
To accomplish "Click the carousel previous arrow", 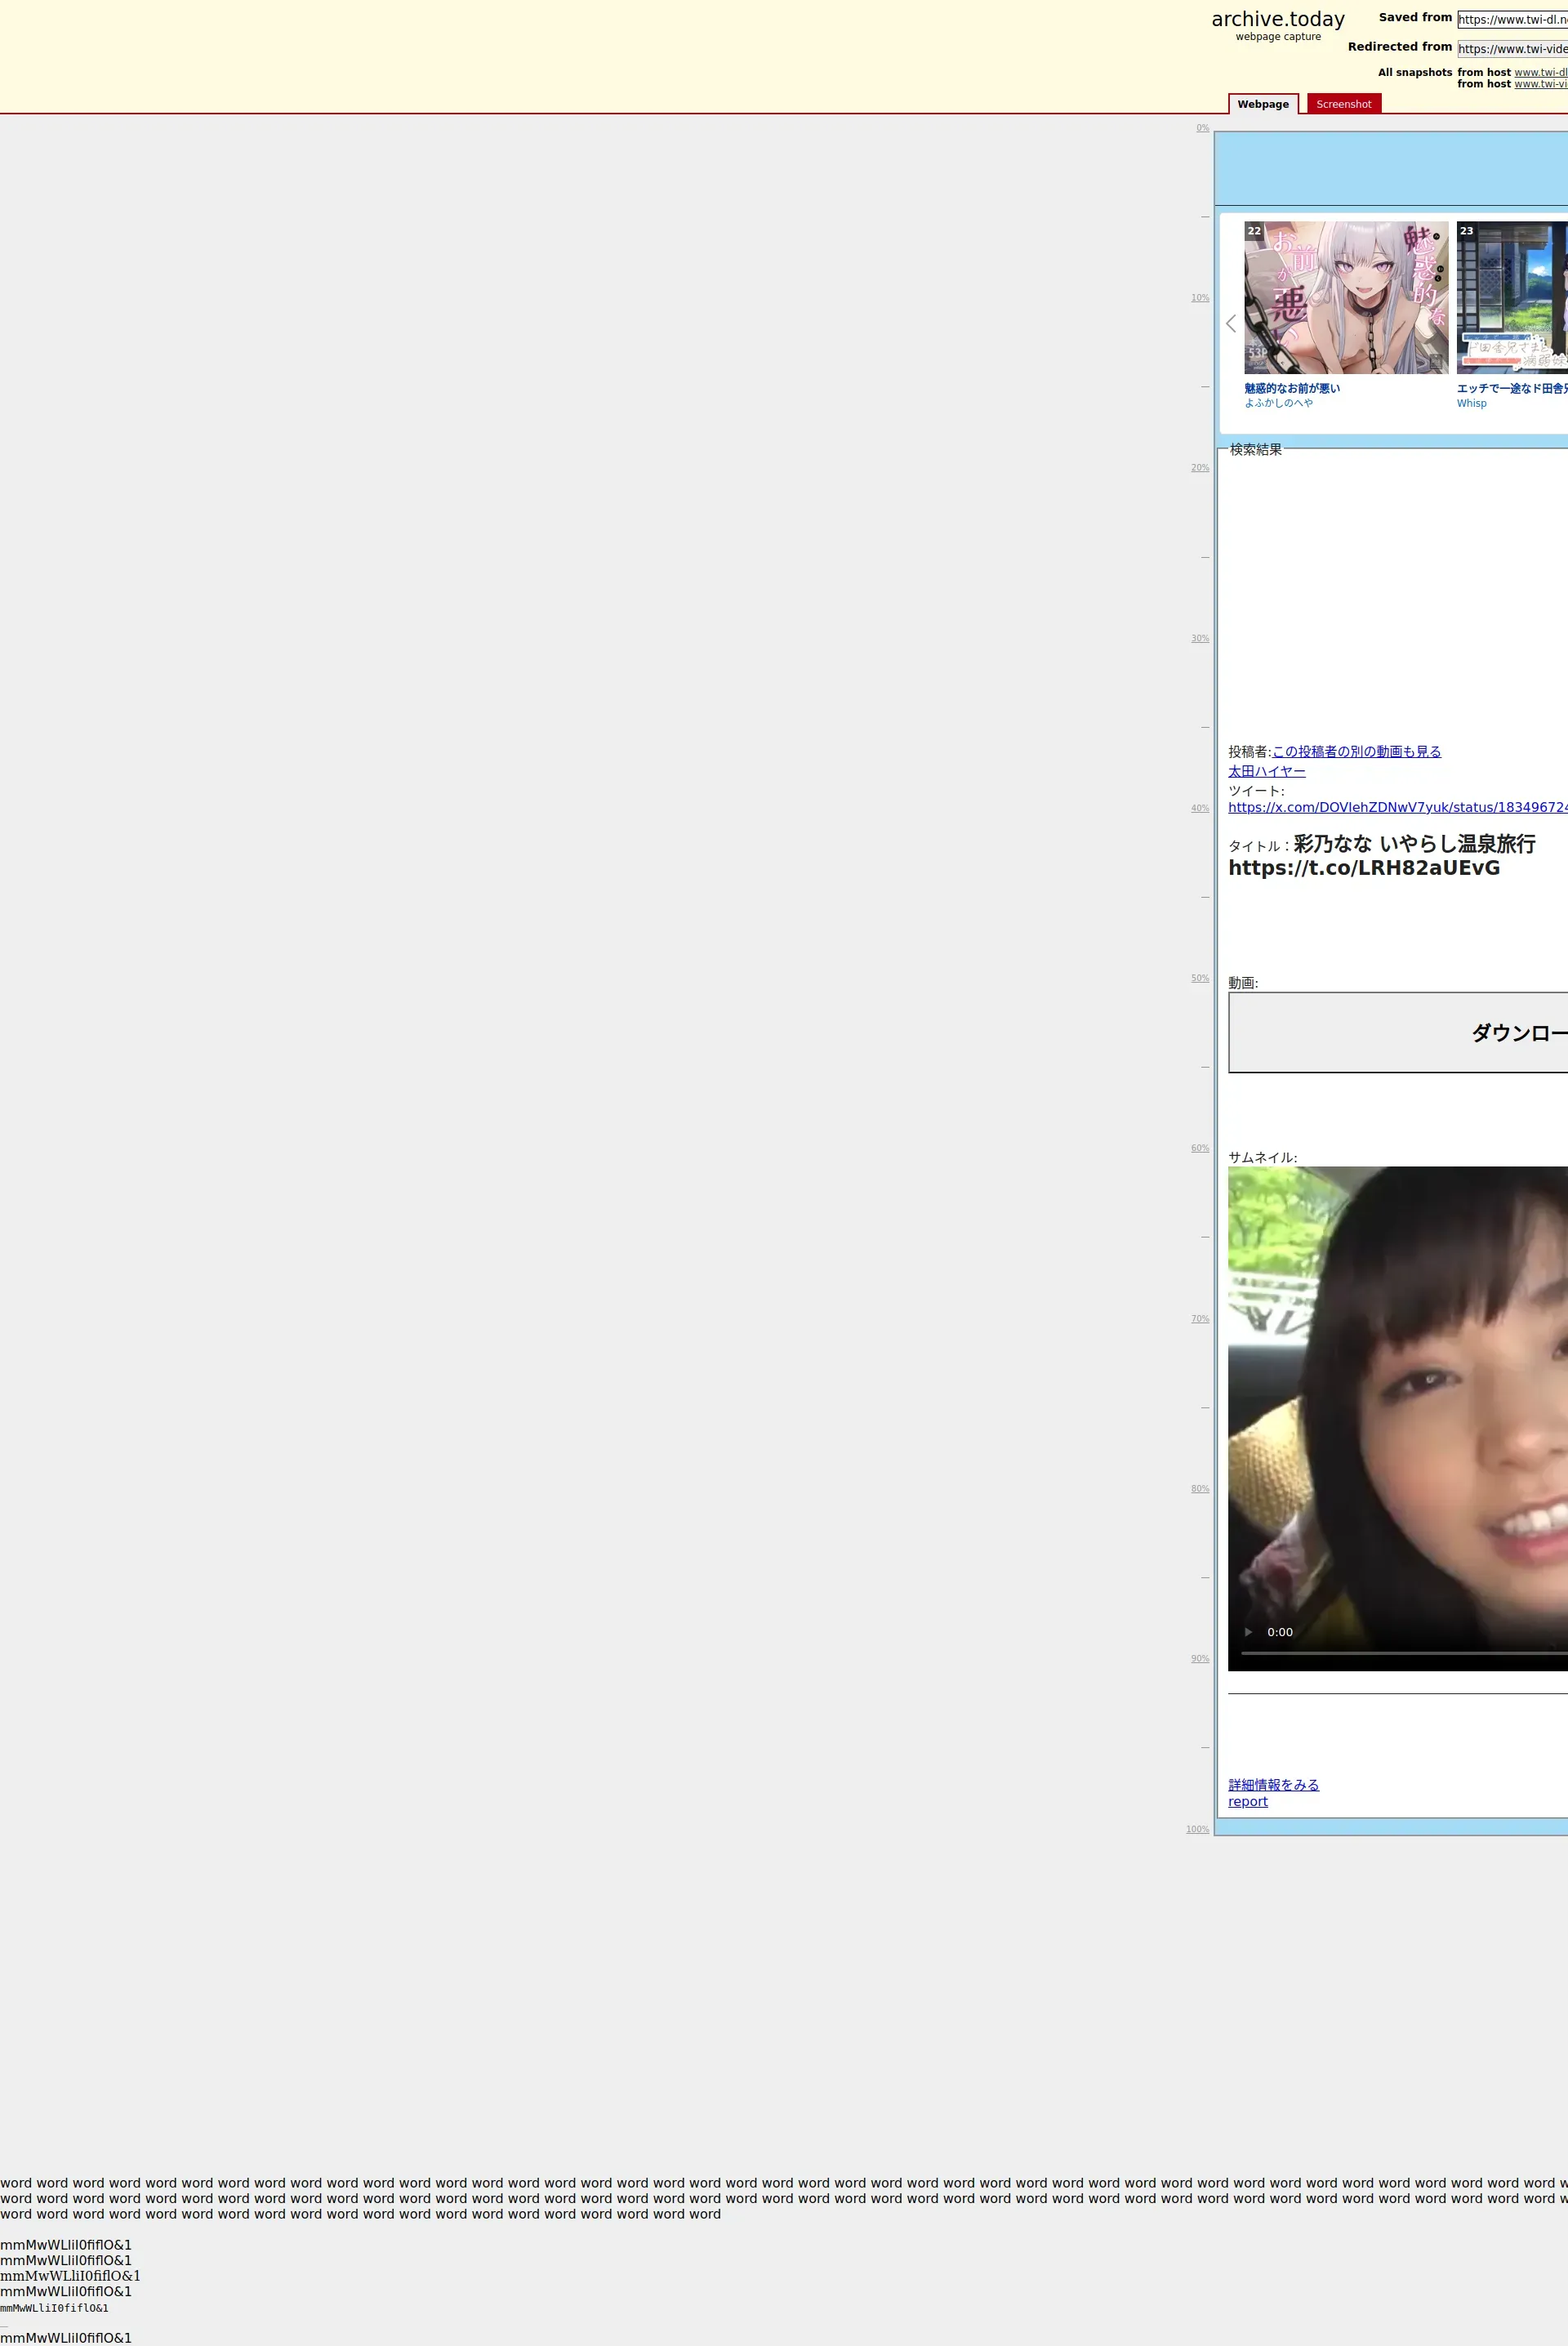I will (x=1231, y=323).
